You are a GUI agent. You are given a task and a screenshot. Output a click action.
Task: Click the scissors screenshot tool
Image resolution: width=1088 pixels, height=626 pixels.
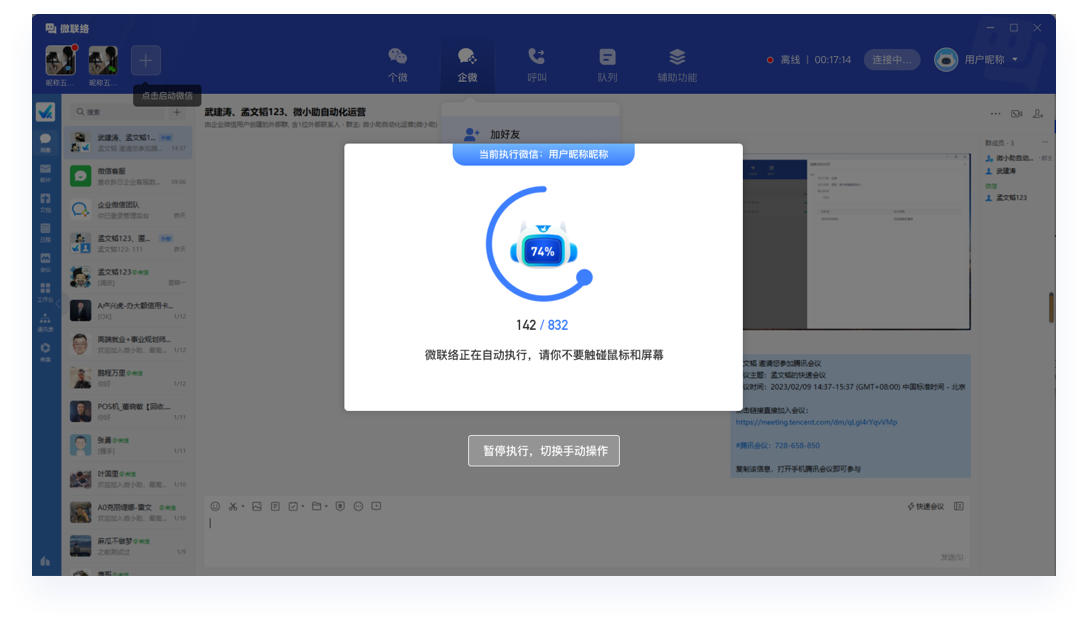click(x=233, y=507)
